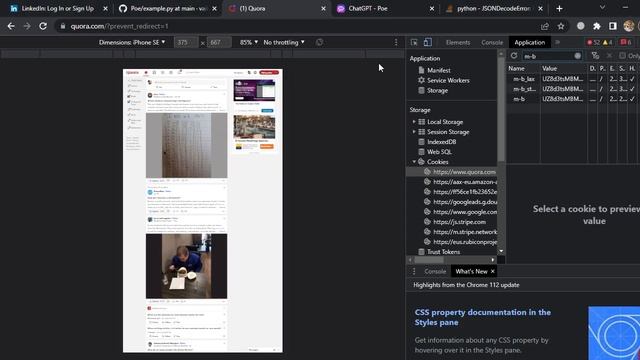Select the m-b cookie row name
The width and height of the screenshot is (640, 360).
[x=519, y=99]
